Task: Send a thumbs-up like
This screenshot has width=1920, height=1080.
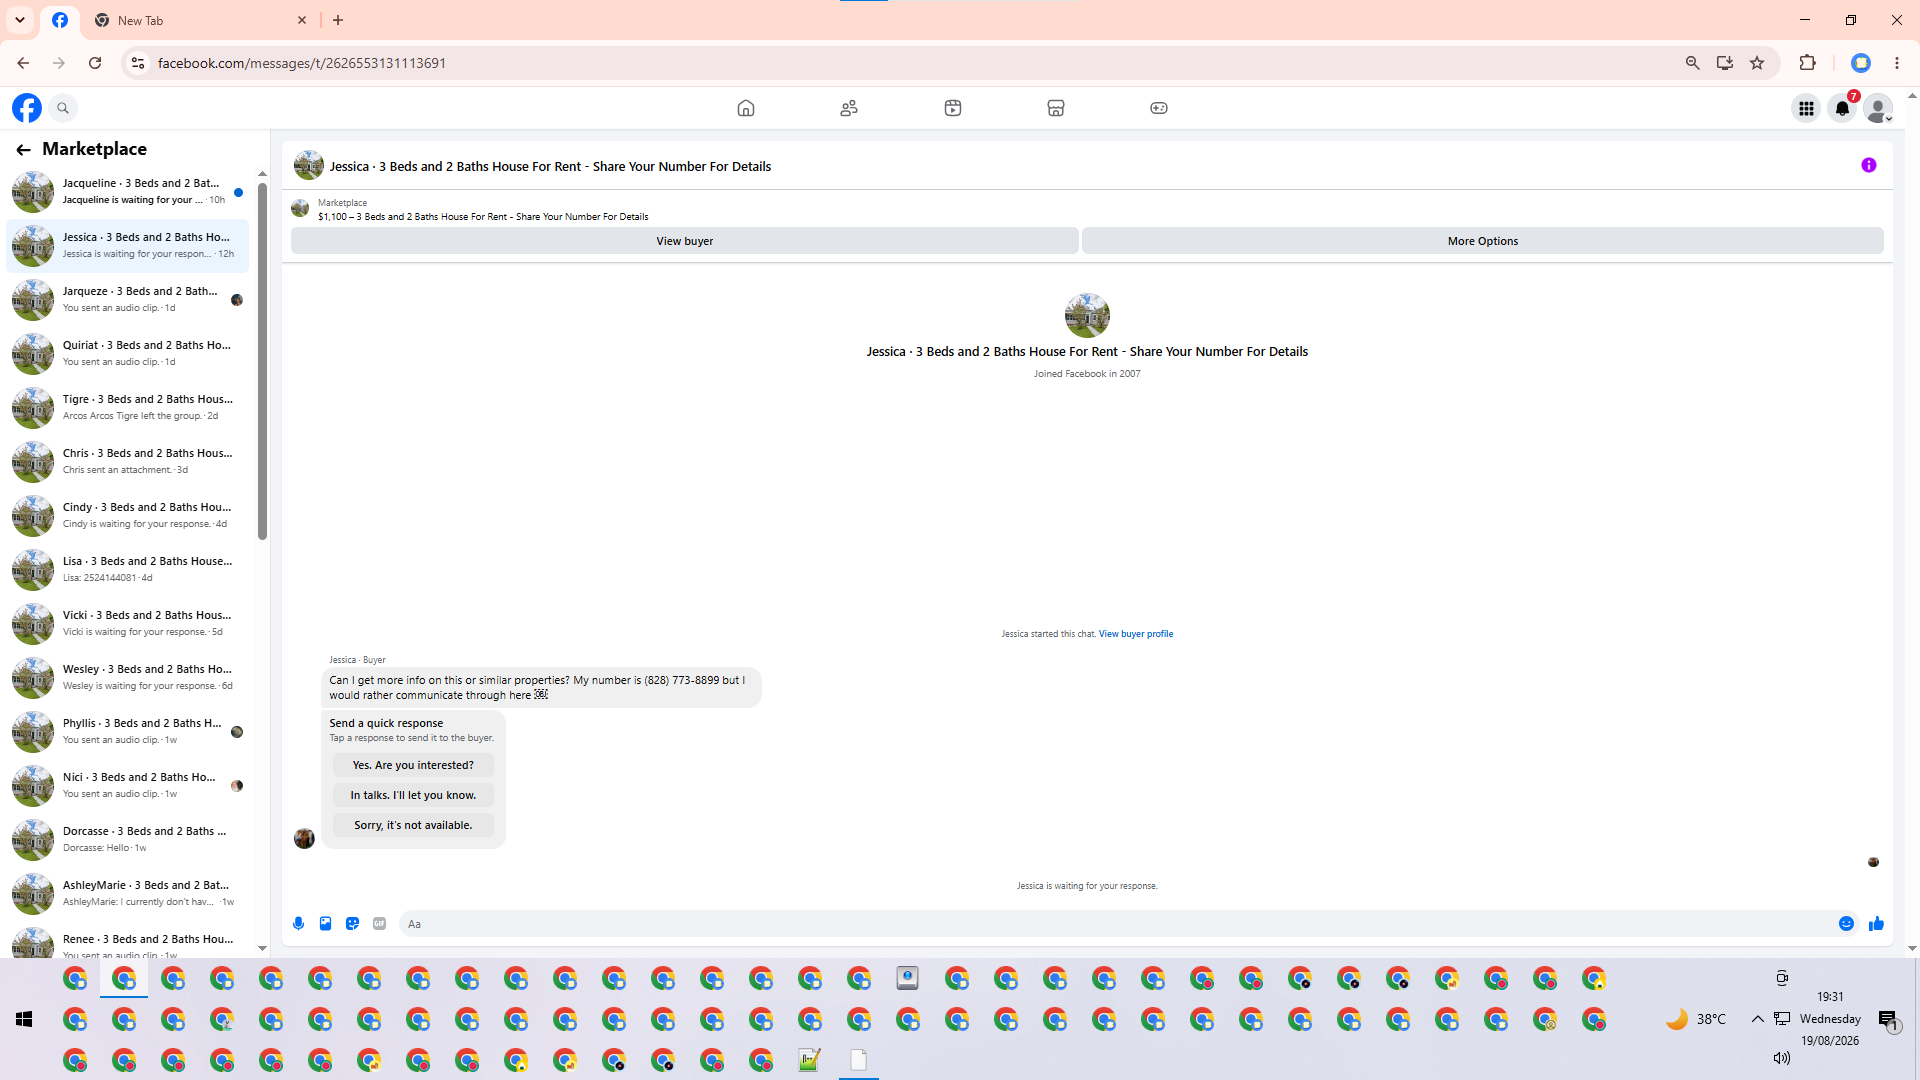Action: [1876, 924]
